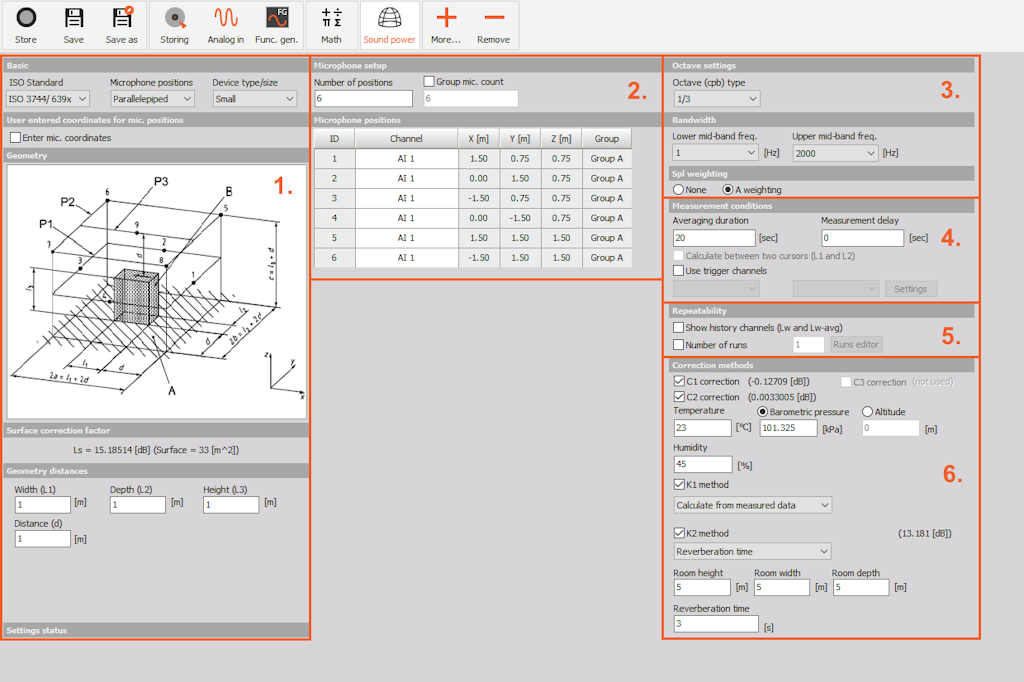Click the Height (L3) field
The height and width of the screenshot is (682, 1024).
[231, 504]
